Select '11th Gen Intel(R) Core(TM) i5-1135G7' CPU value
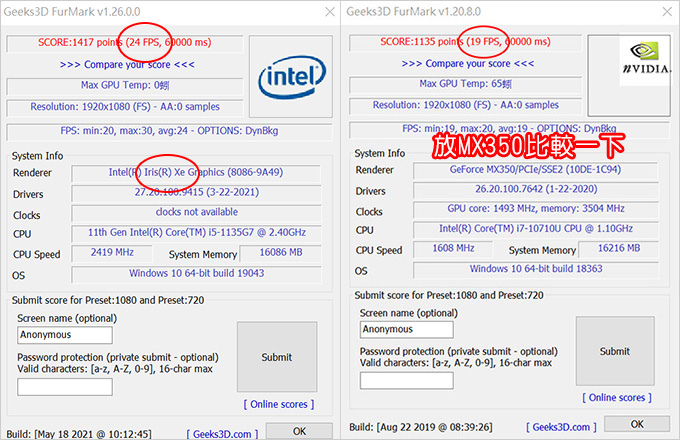The width and height of the screenshot is (680, 440). [196, 232]
